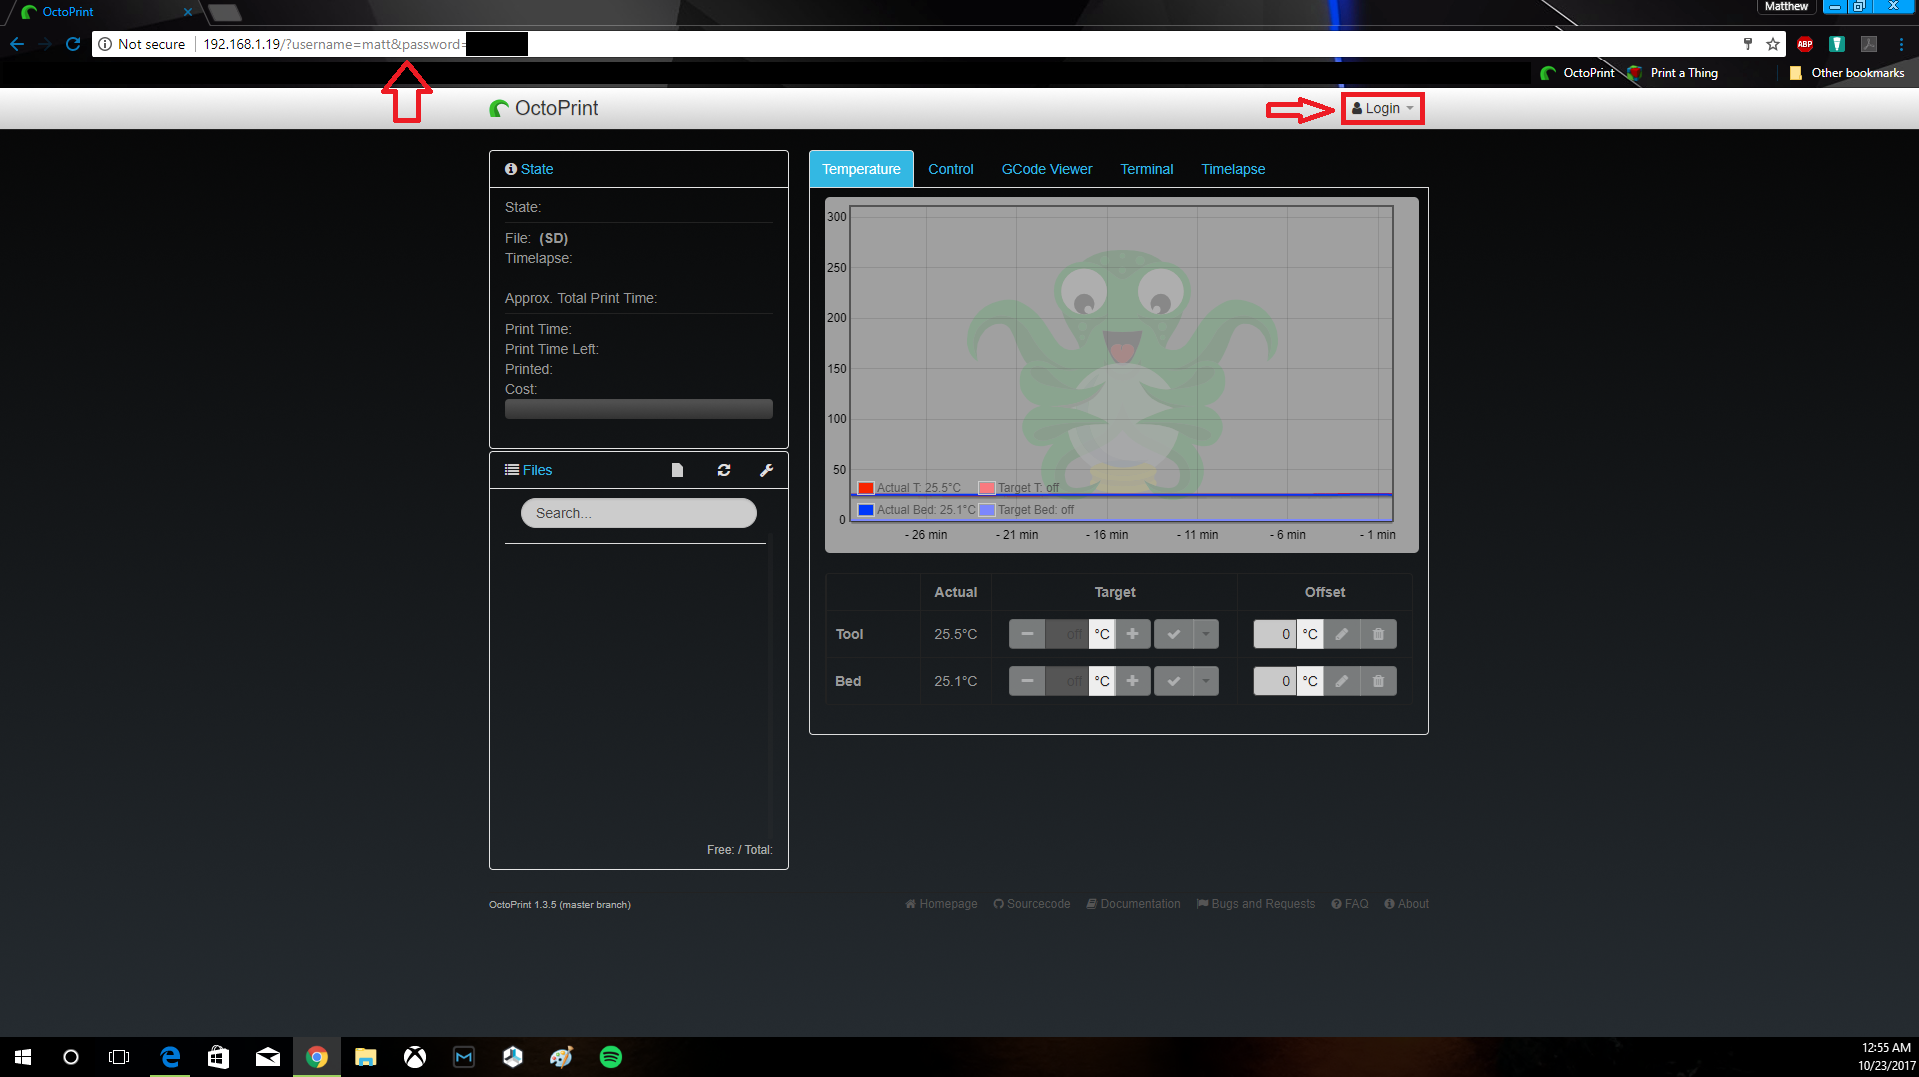Apply Tool offset with pencil icon
The width and height of the screenshot is (1919, 1077).
(1342, 634)
